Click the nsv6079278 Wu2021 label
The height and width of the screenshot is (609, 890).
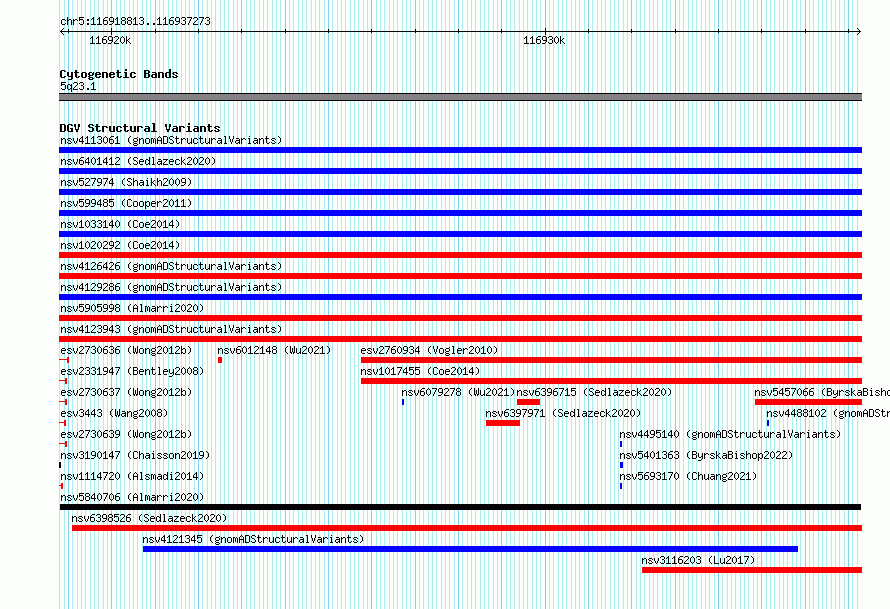(x=458, y=392)
